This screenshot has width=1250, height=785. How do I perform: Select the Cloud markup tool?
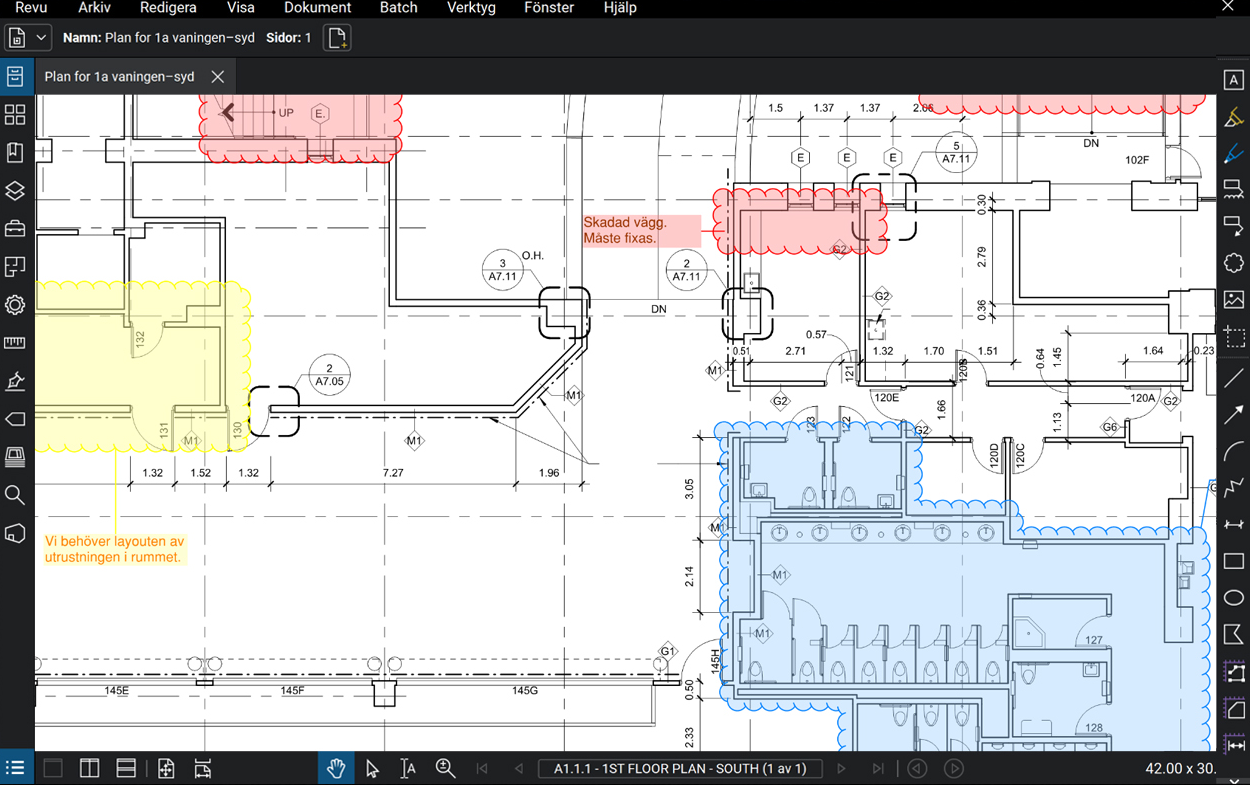pyautogui.click(x=1233, y=263)
